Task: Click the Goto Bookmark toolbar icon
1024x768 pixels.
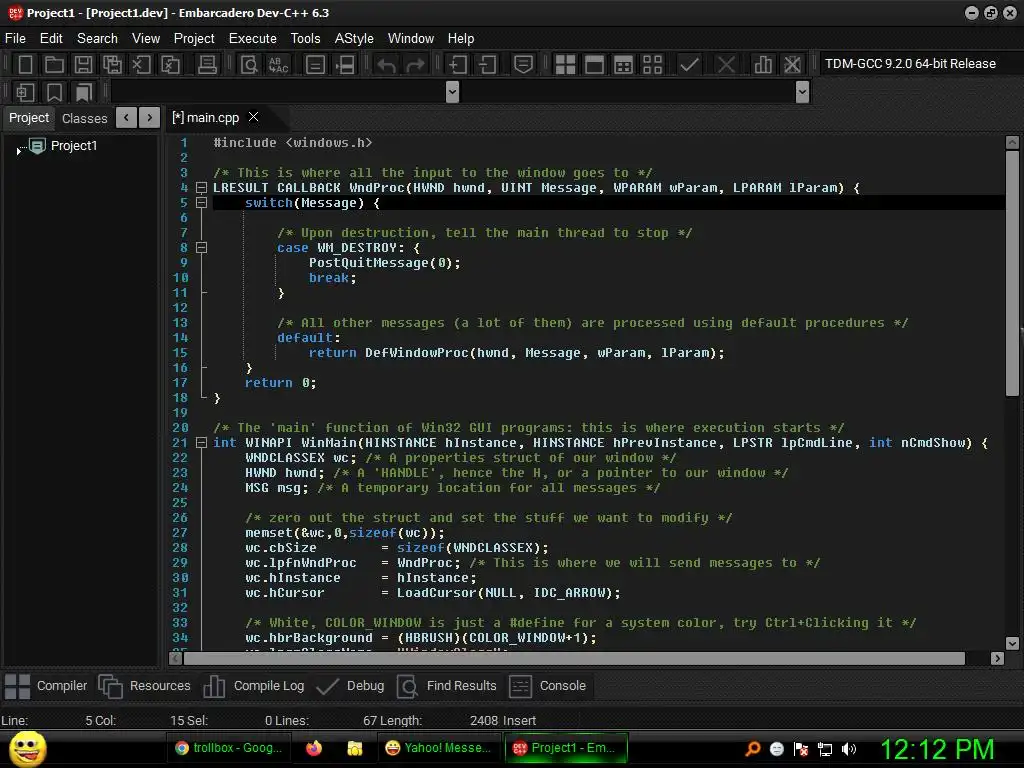Action: [x=83, y=92]
